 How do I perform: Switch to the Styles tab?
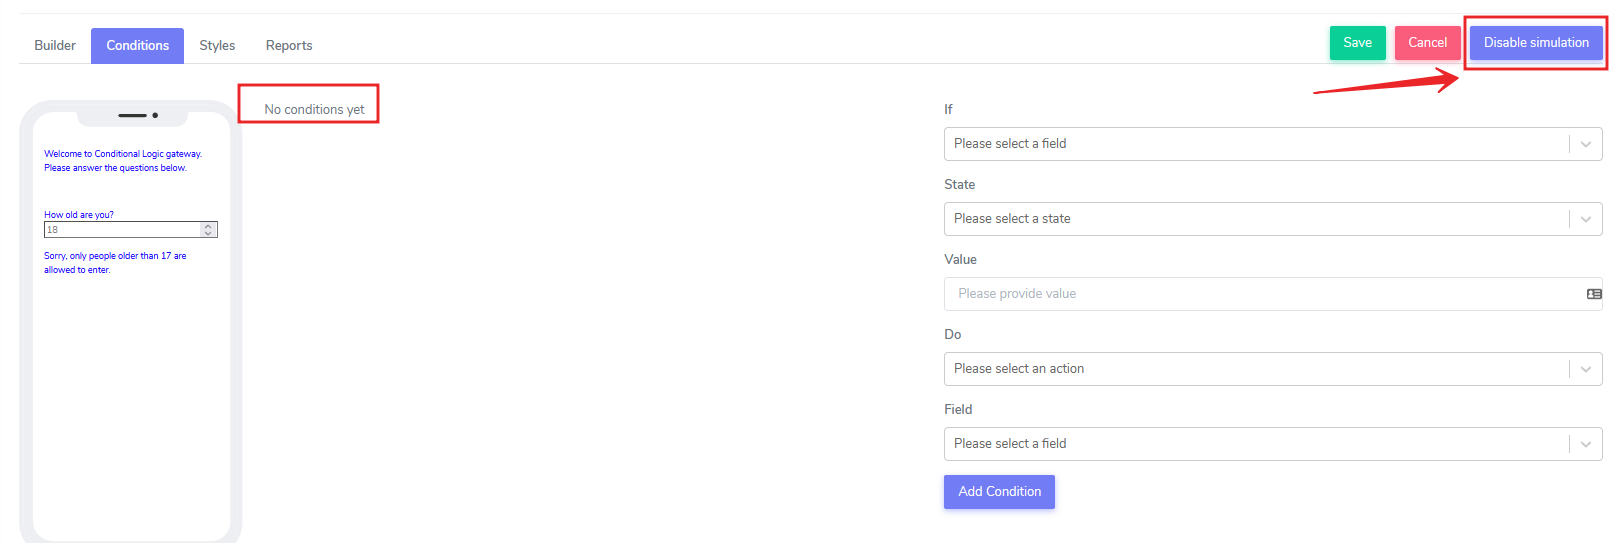pyautogui.click(x=217, y=46)
